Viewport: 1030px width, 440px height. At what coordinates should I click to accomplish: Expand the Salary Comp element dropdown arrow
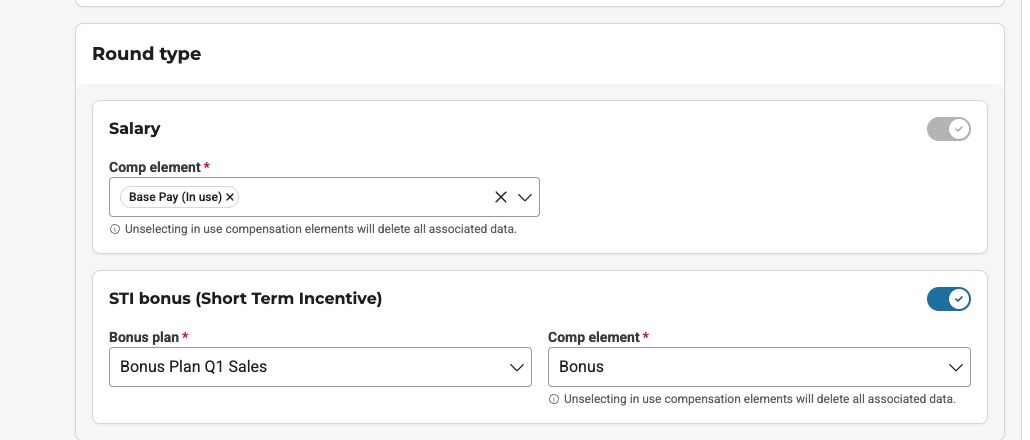pos(525,197)
